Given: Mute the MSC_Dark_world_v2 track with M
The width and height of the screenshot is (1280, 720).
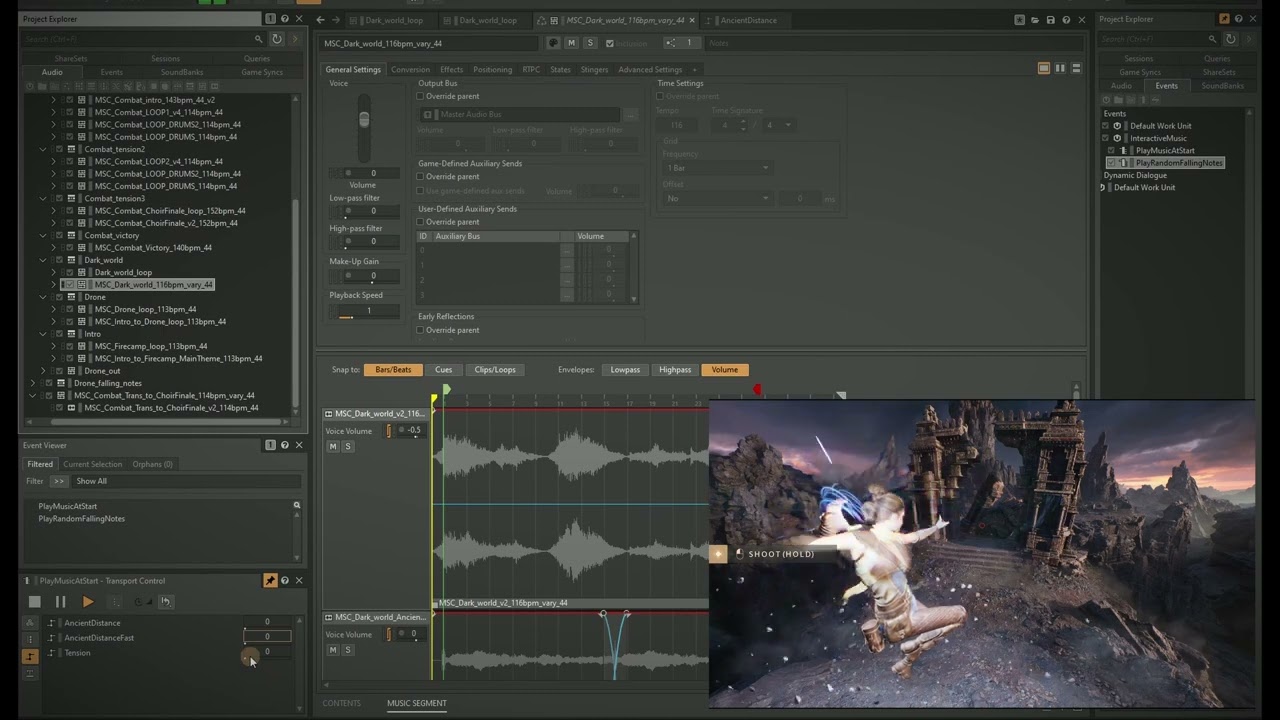Looking at the screenshot, I should click(x=333, y=446).
